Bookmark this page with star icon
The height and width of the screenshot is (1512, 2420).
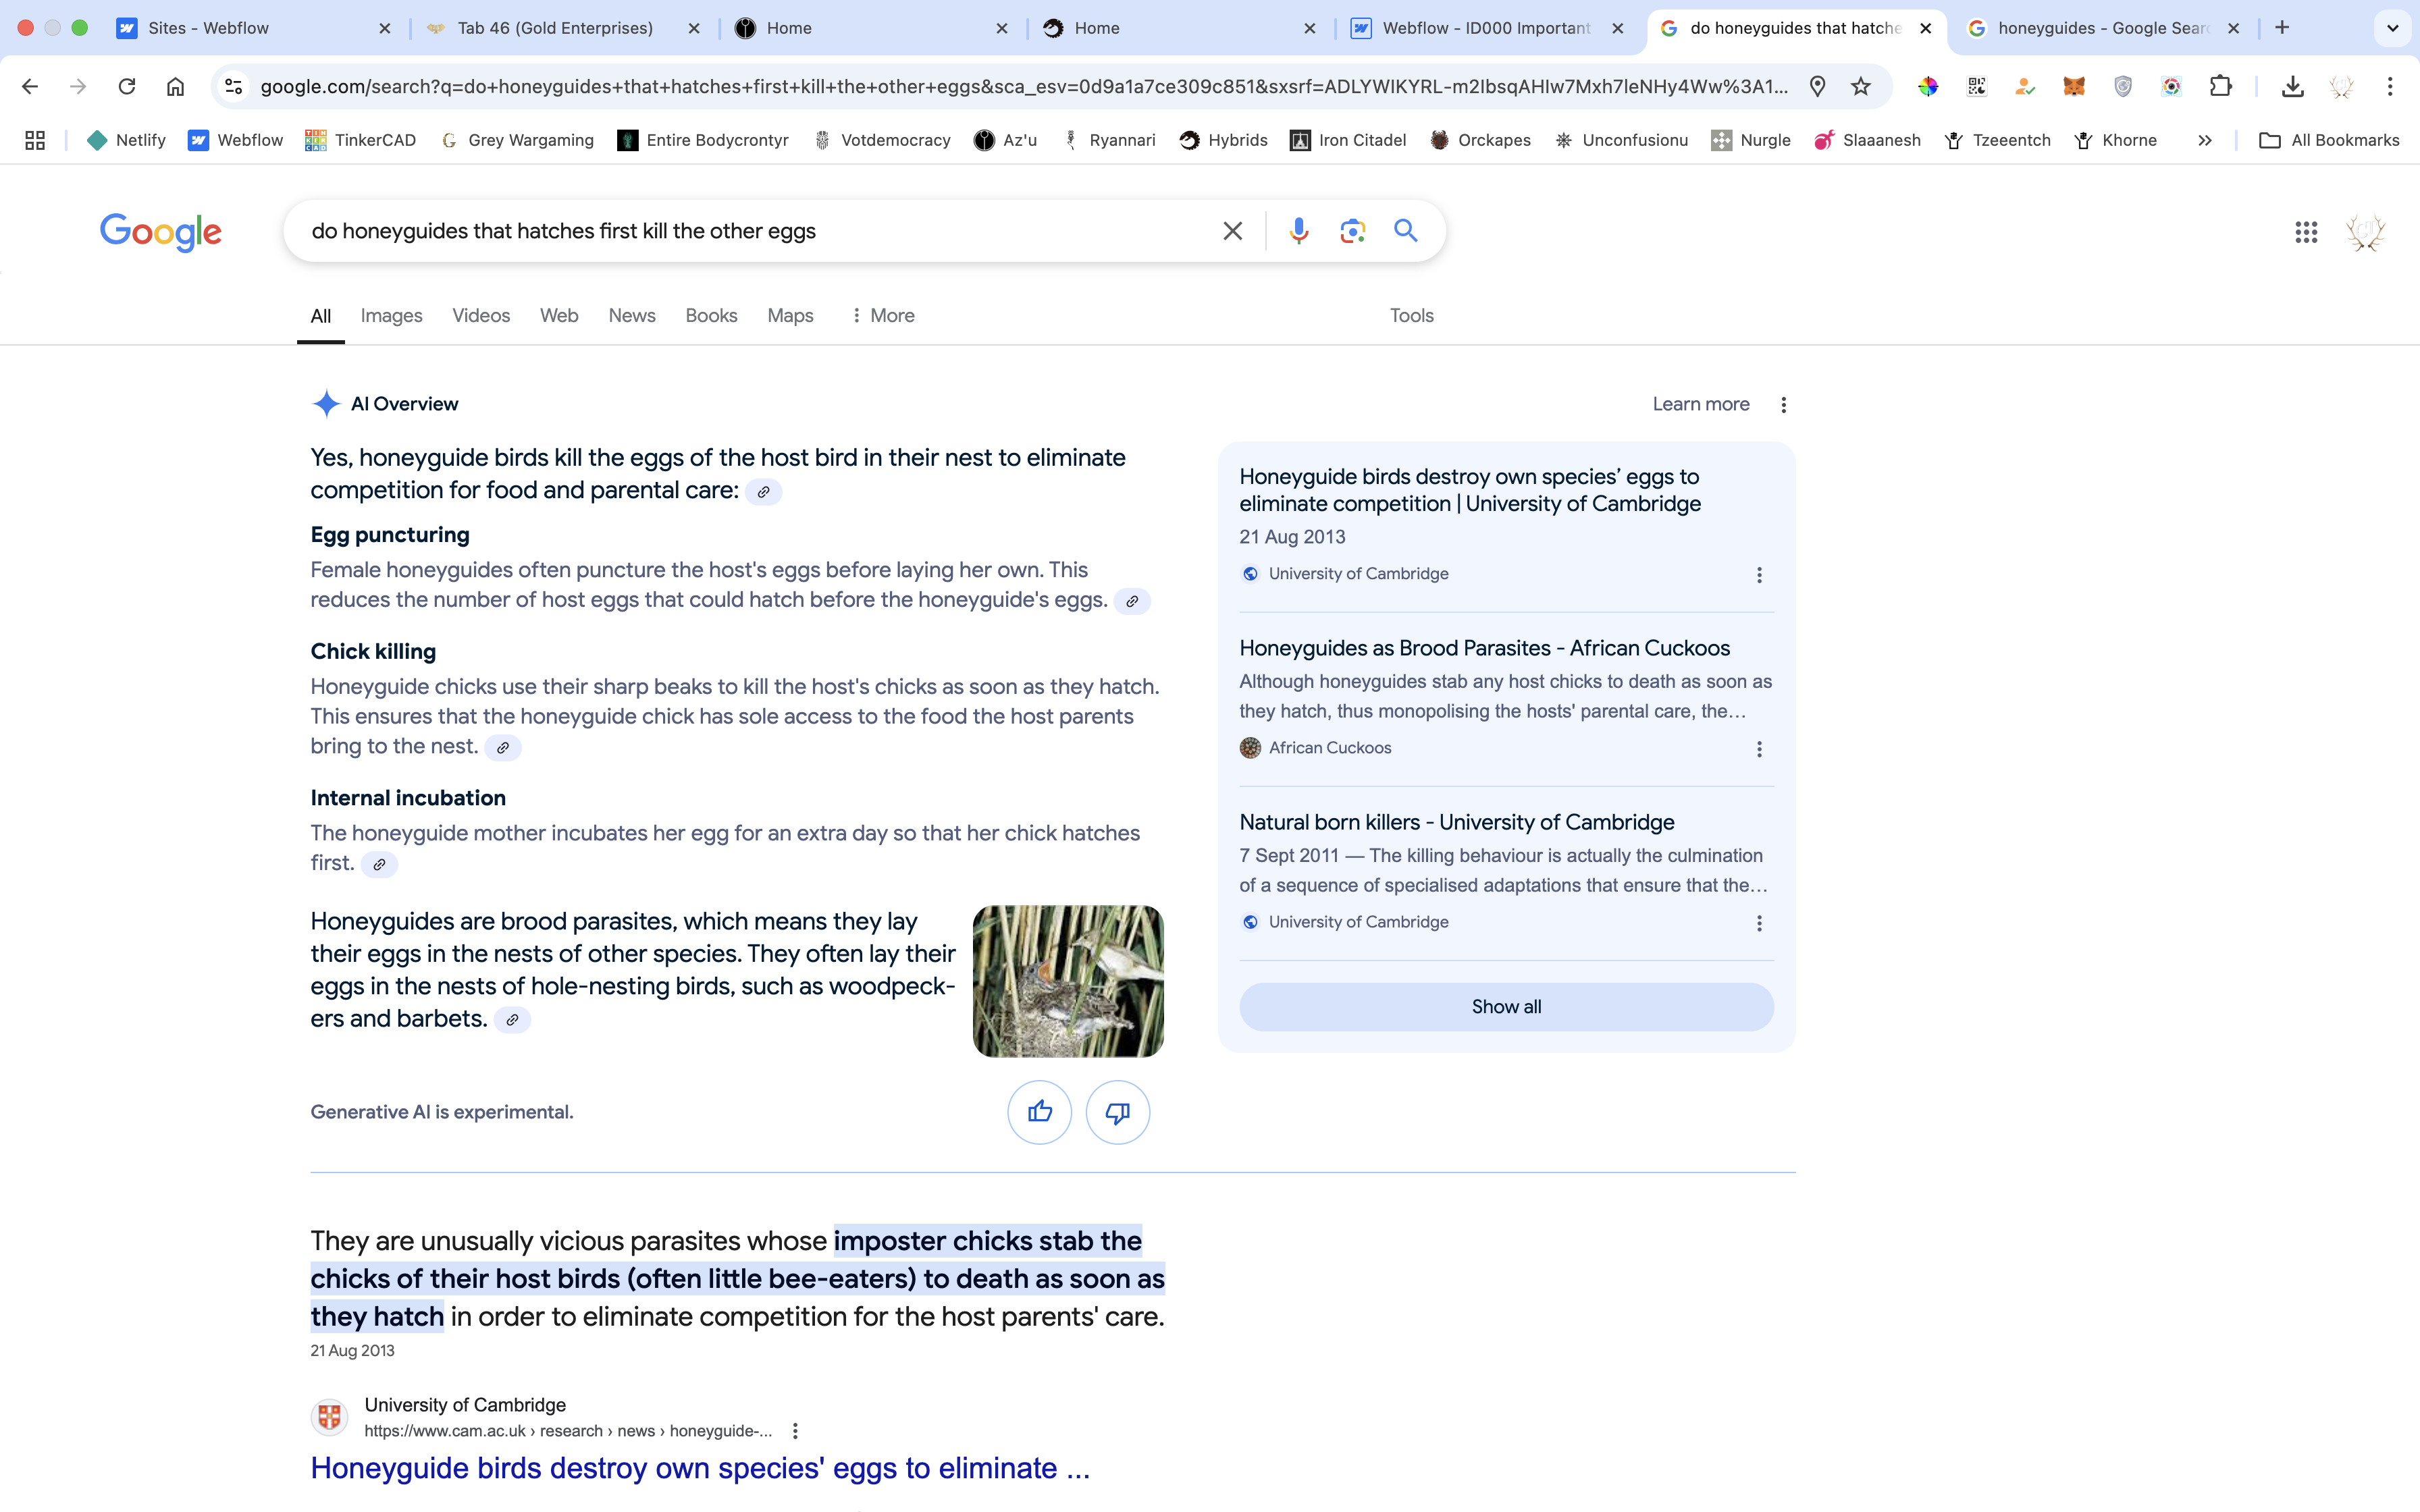click(x=1860, y=87)
